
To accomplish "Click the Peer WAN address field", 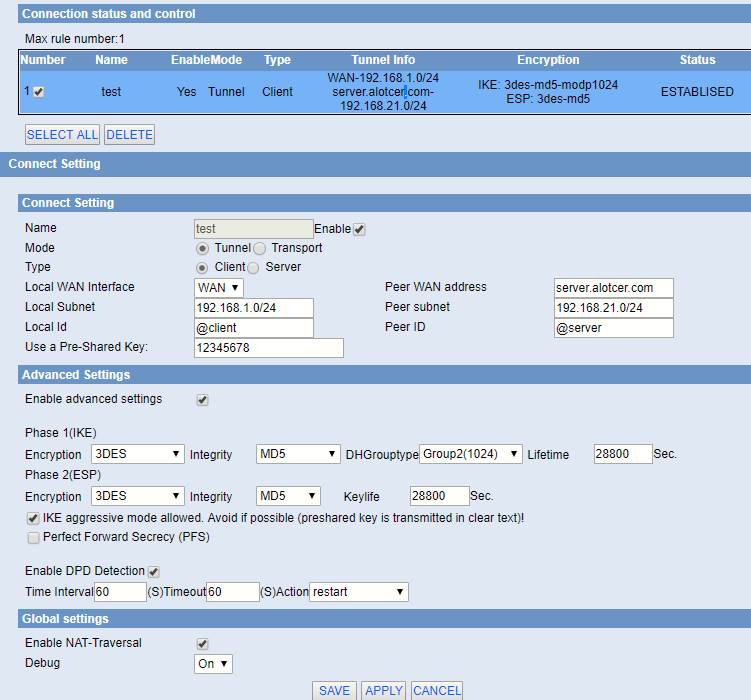I will (613, 288).
